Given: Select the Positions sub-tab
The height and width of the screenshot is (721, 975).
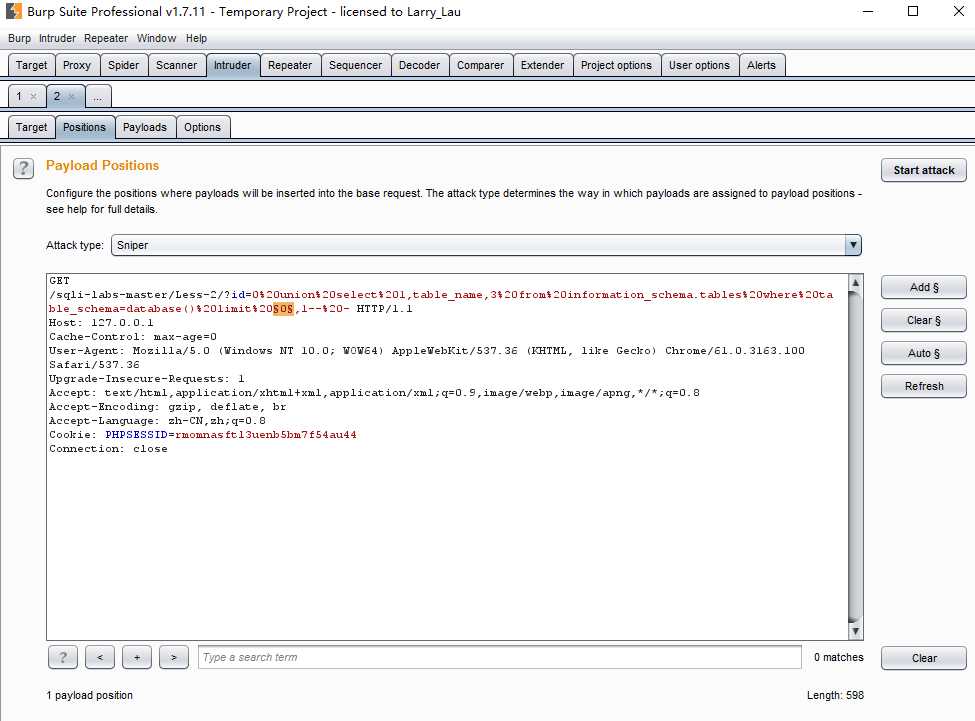Looking at the screenshot, I should point(85,127).
